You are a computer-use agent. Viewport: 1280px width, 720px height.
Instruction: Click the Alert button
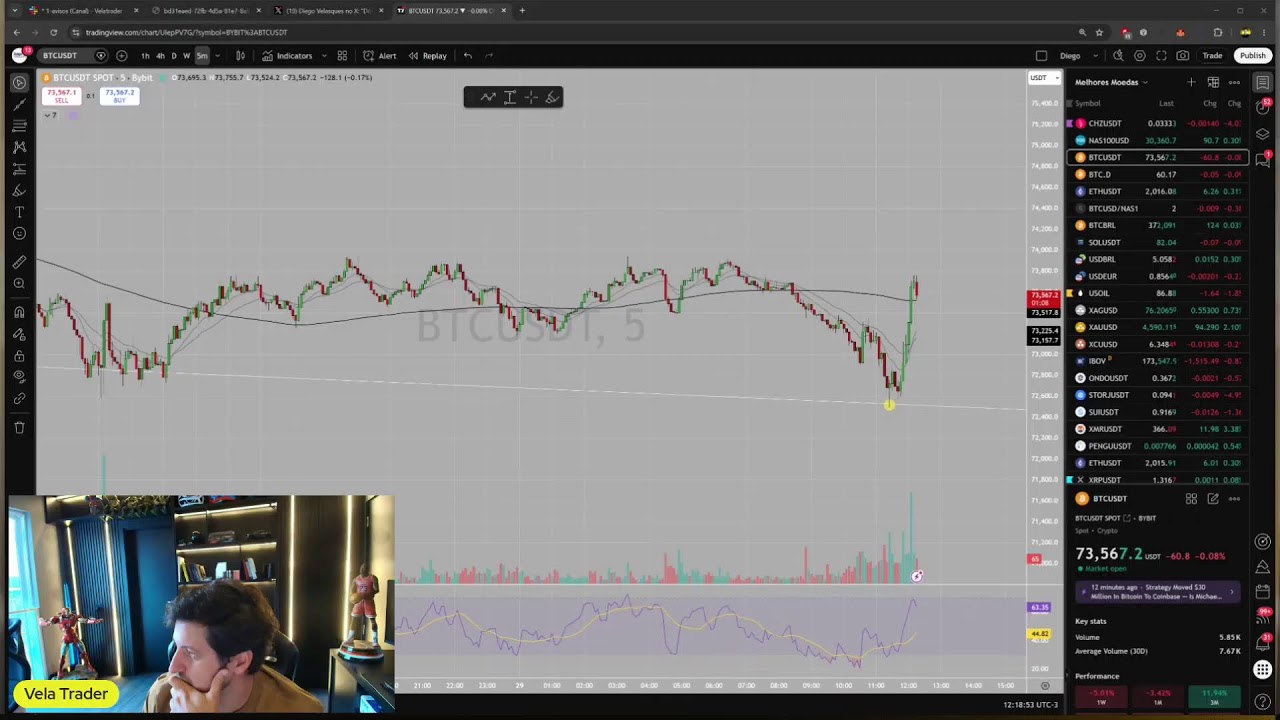tap(380, 56)
